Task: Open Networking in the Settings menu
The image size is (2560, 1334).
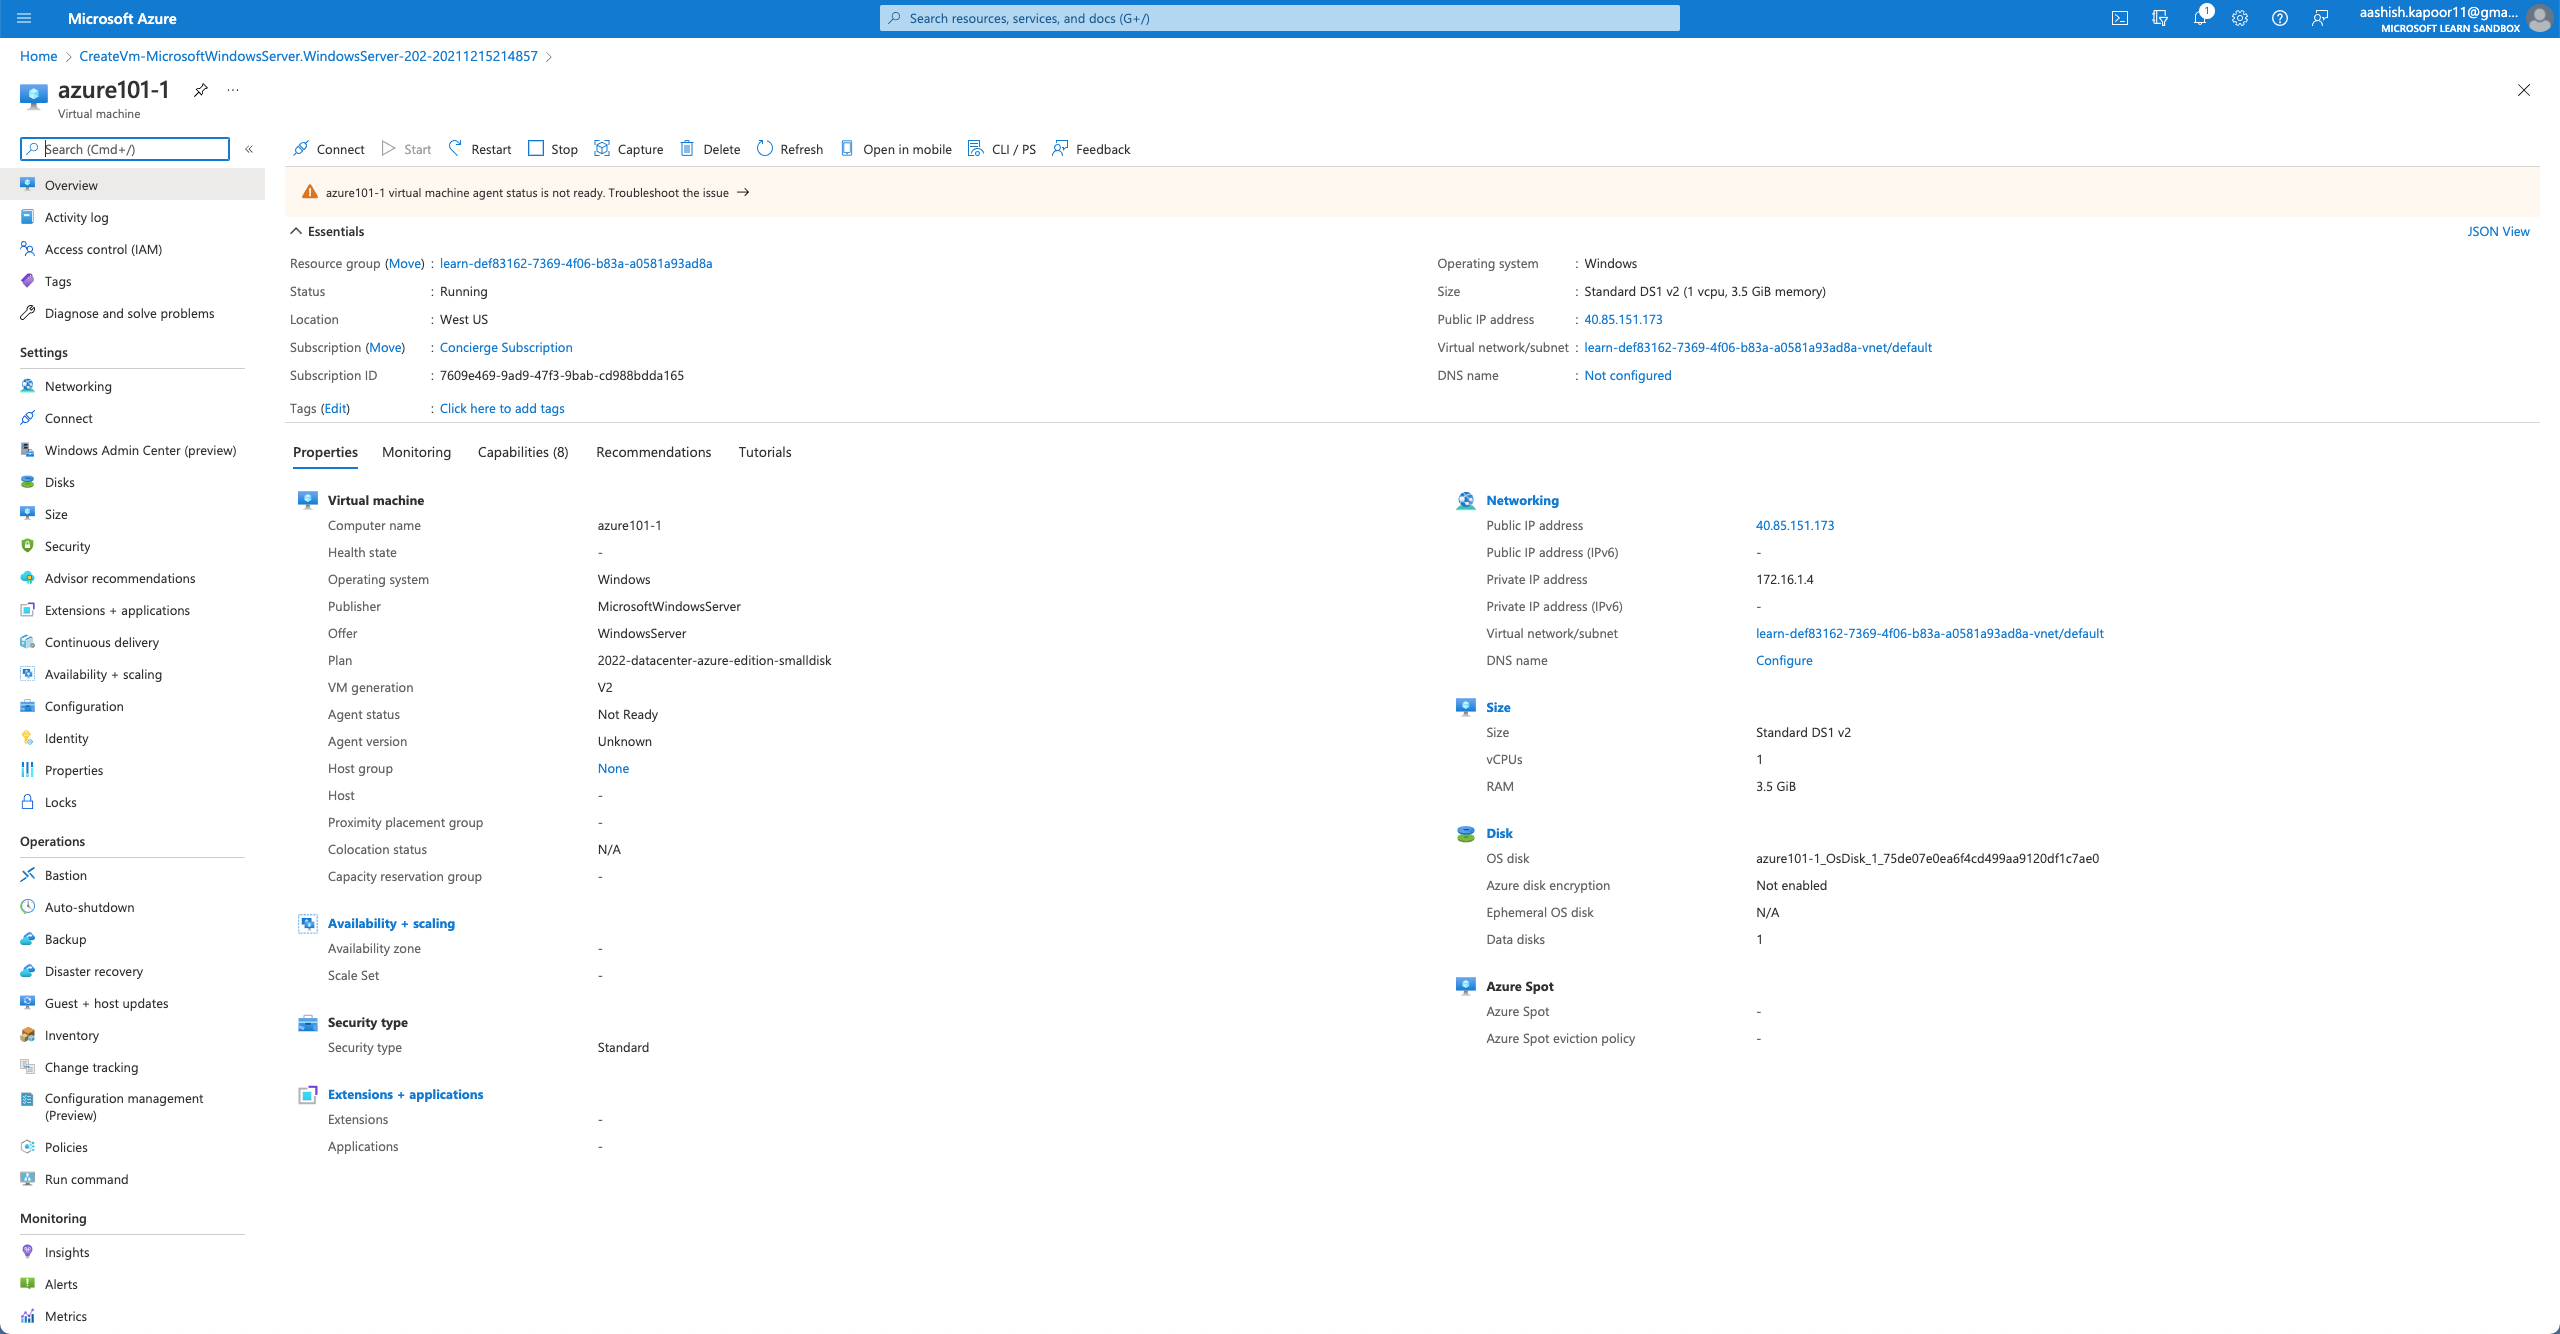Action: (x=78, y=386)
